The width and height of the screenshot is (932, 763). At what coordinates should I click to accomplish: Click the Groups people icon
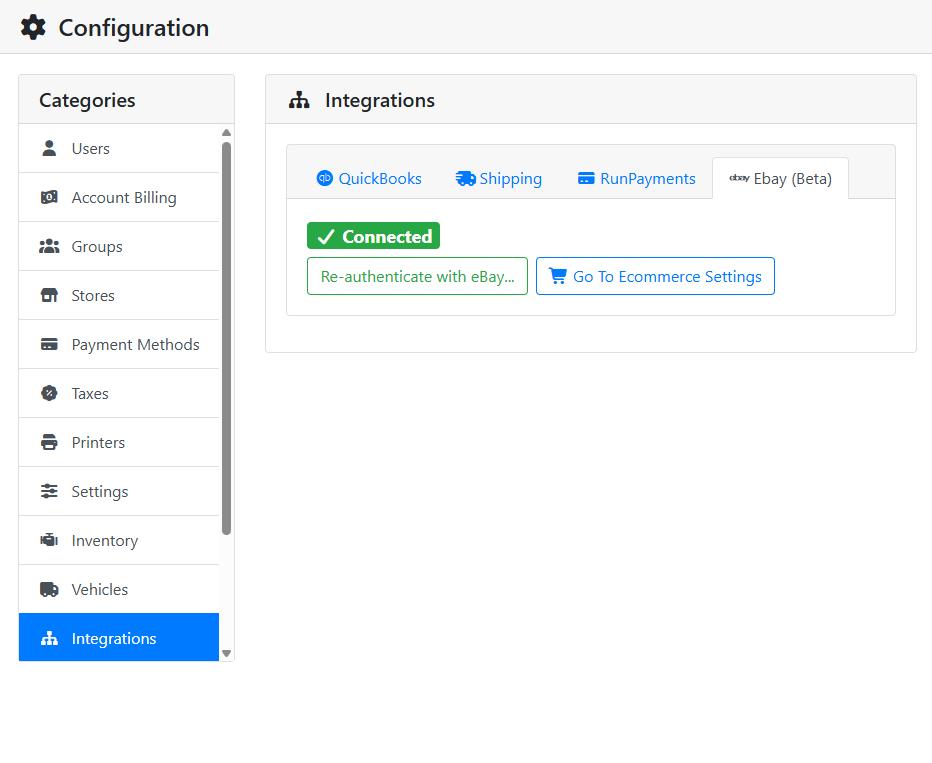(49, 247)
